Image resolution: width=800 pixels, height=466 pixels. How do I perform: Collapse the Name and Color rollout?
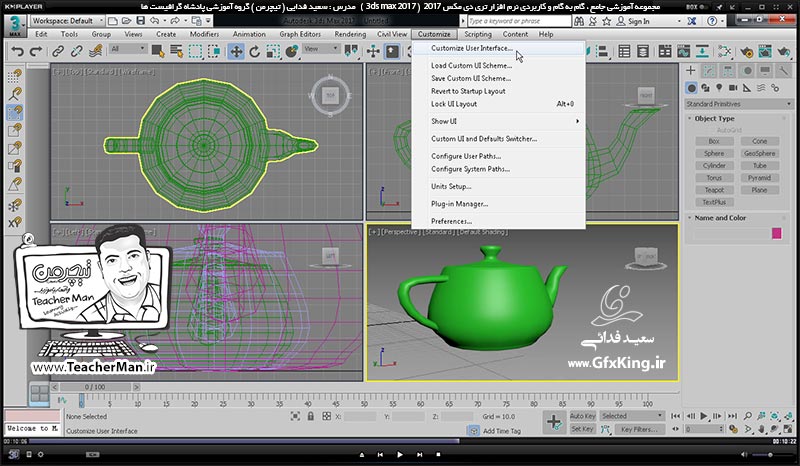point(690,218)
